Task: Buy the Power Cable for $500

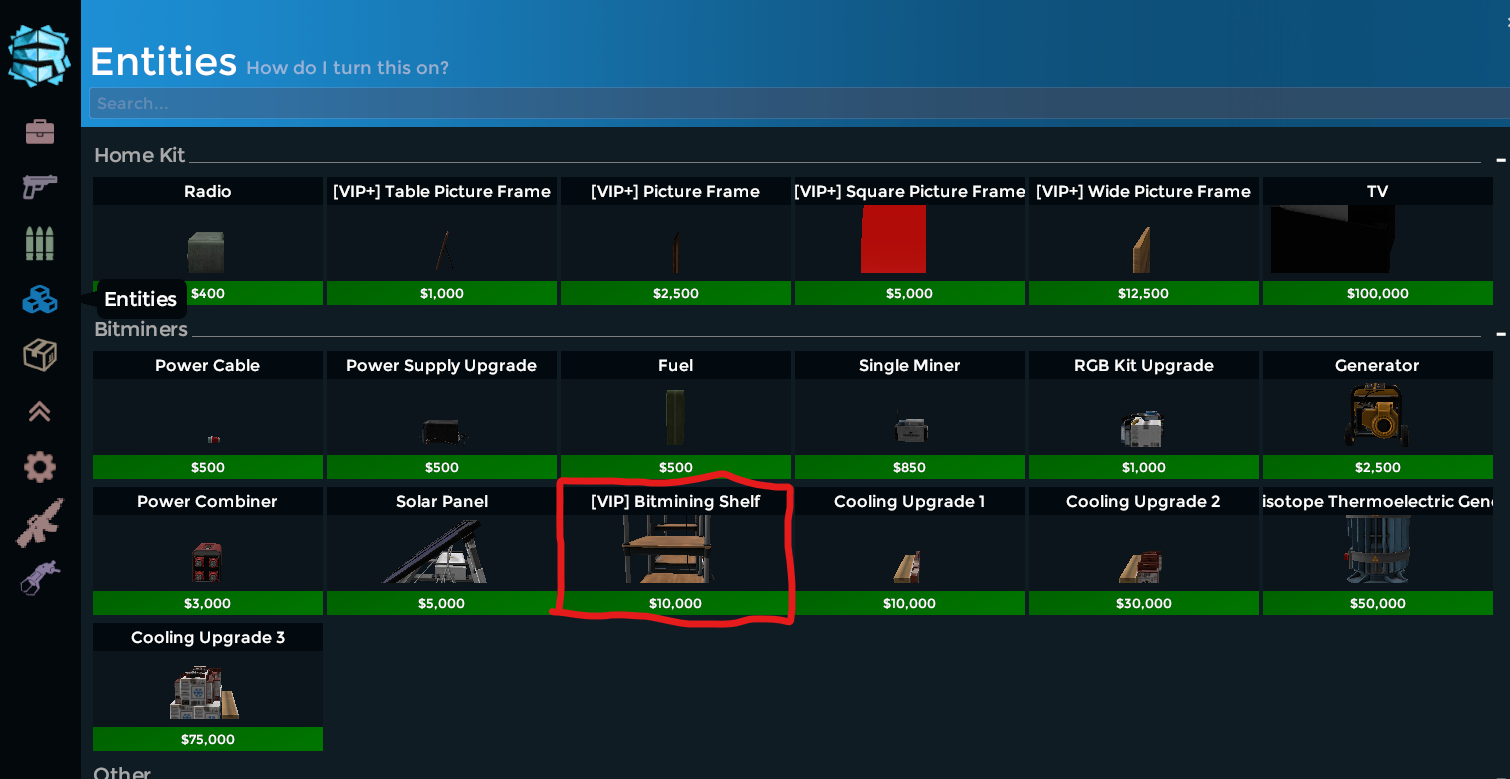Action: coord(208,467)
